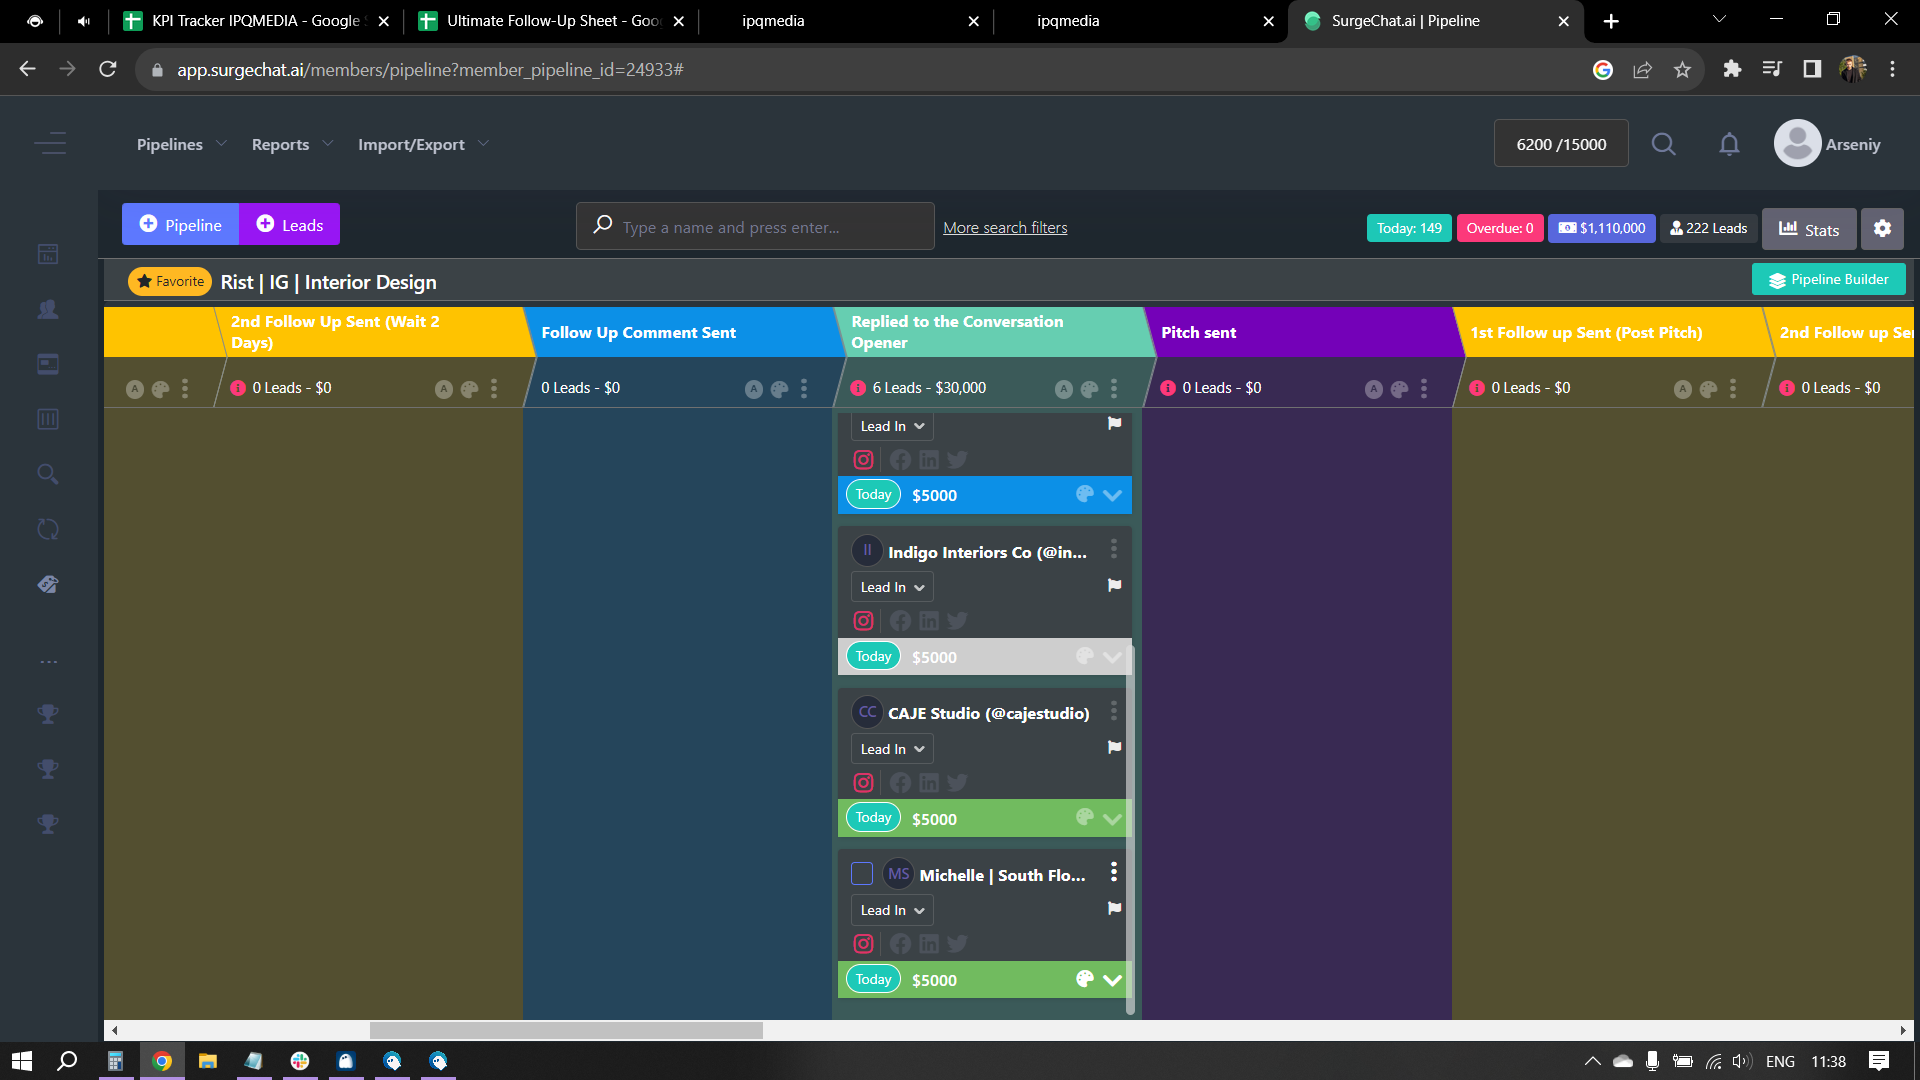The image size is (1920, 1080).
Task: Click the search magnifier in top header
Action: 1663,145
